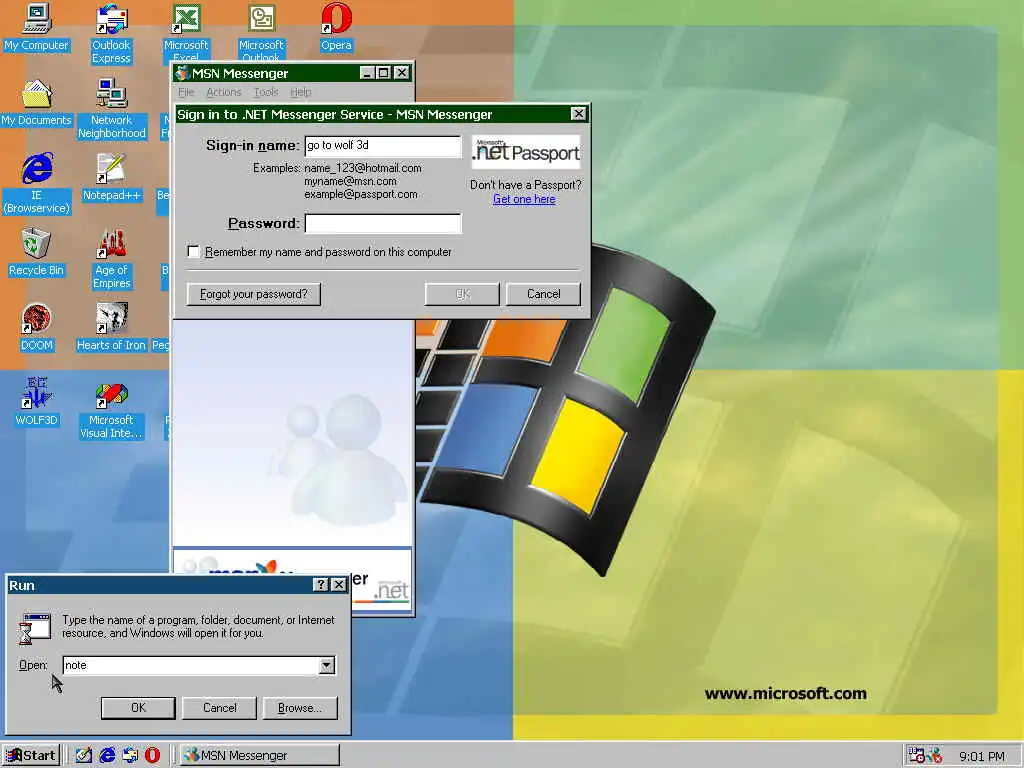Launch Microsoft Outlook desktop shortcut

tap(261, 33)
